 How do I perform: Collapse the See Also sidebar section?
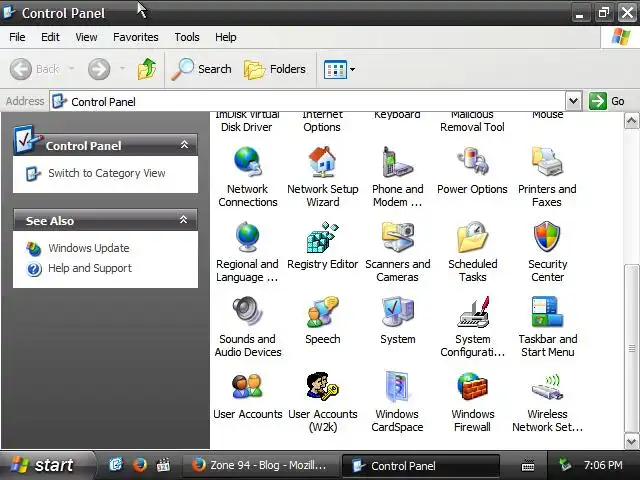pyautogui.click(x=184, y=220)
